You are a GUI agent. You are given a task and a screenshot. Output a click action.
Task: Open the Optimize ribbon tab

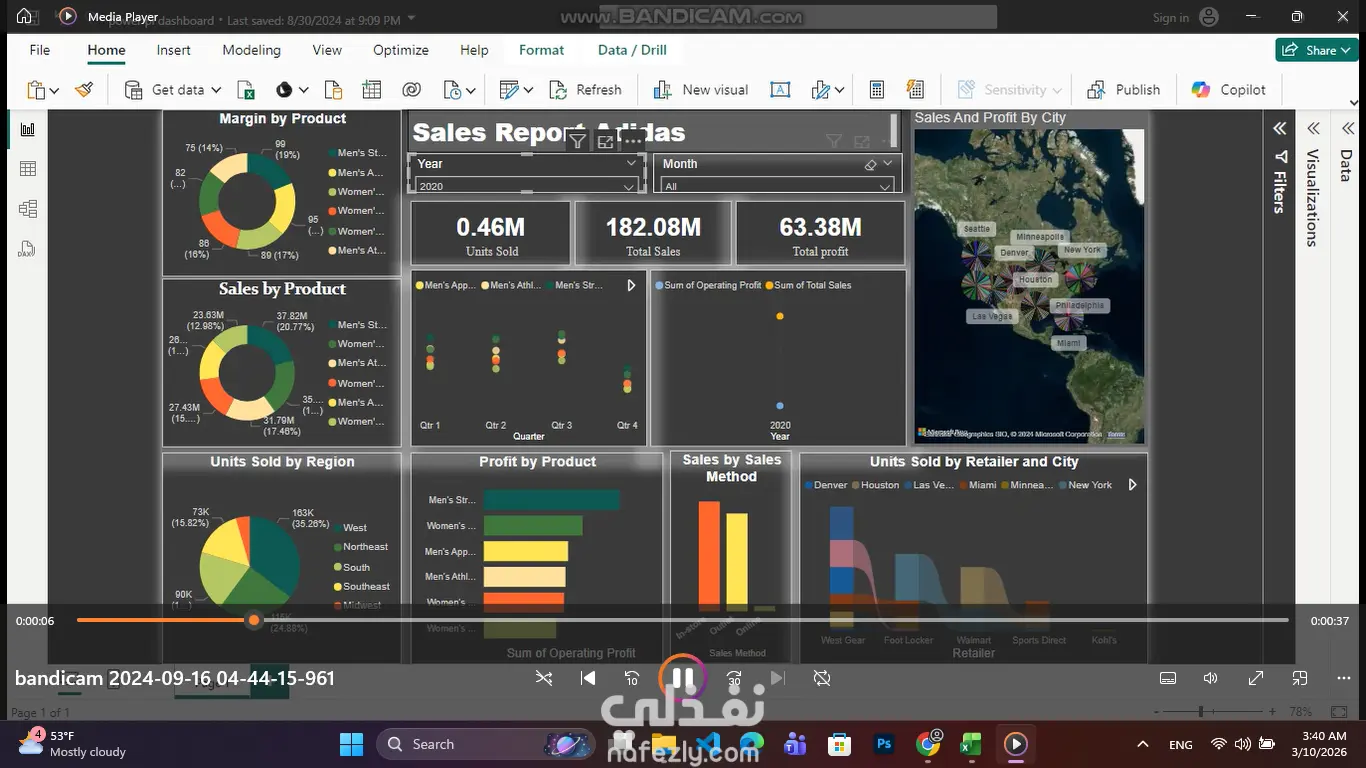[401, 50]
